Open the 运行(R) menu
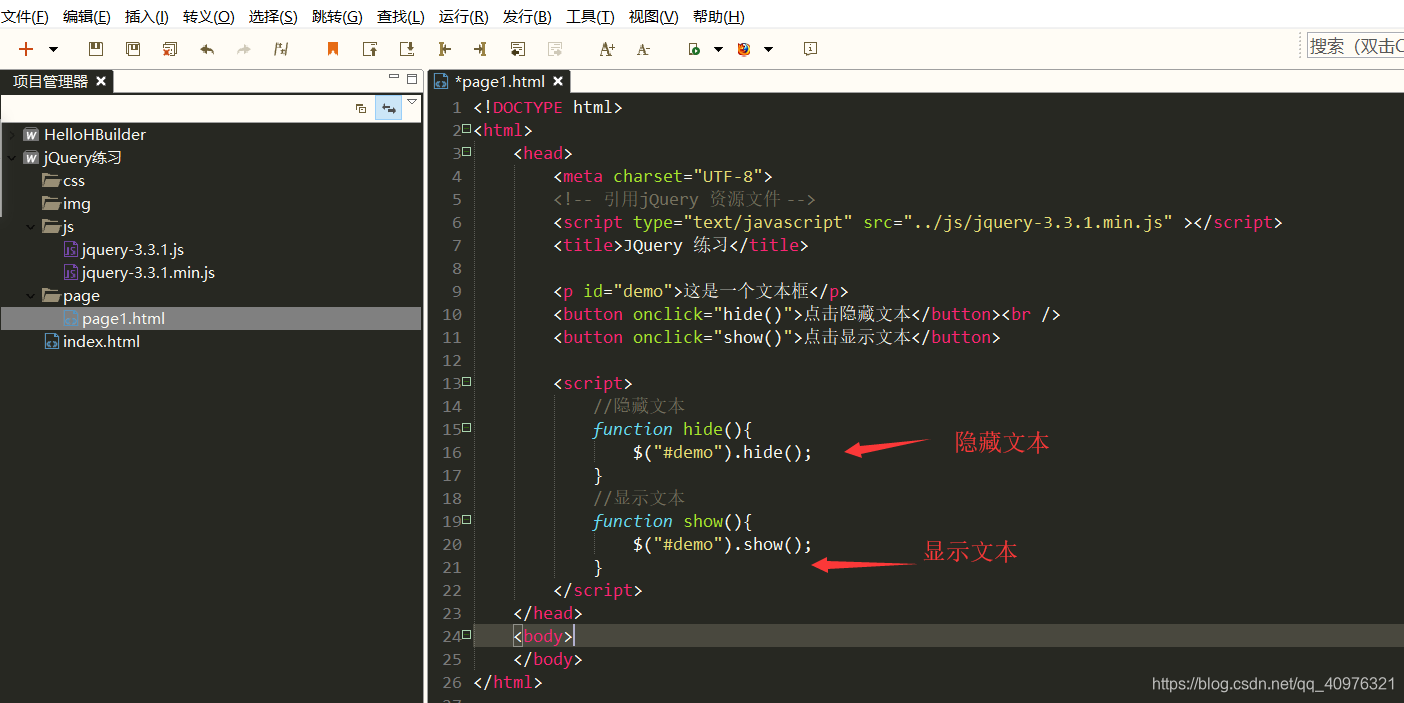Screen dimensions: 1404x703 coord(463,17)
